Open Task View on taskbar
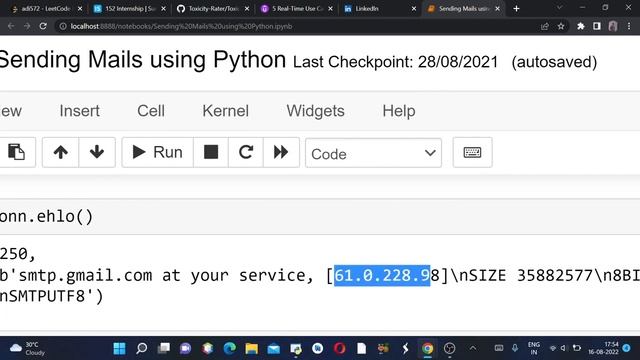The image size is (640, 360). (164, 348)
